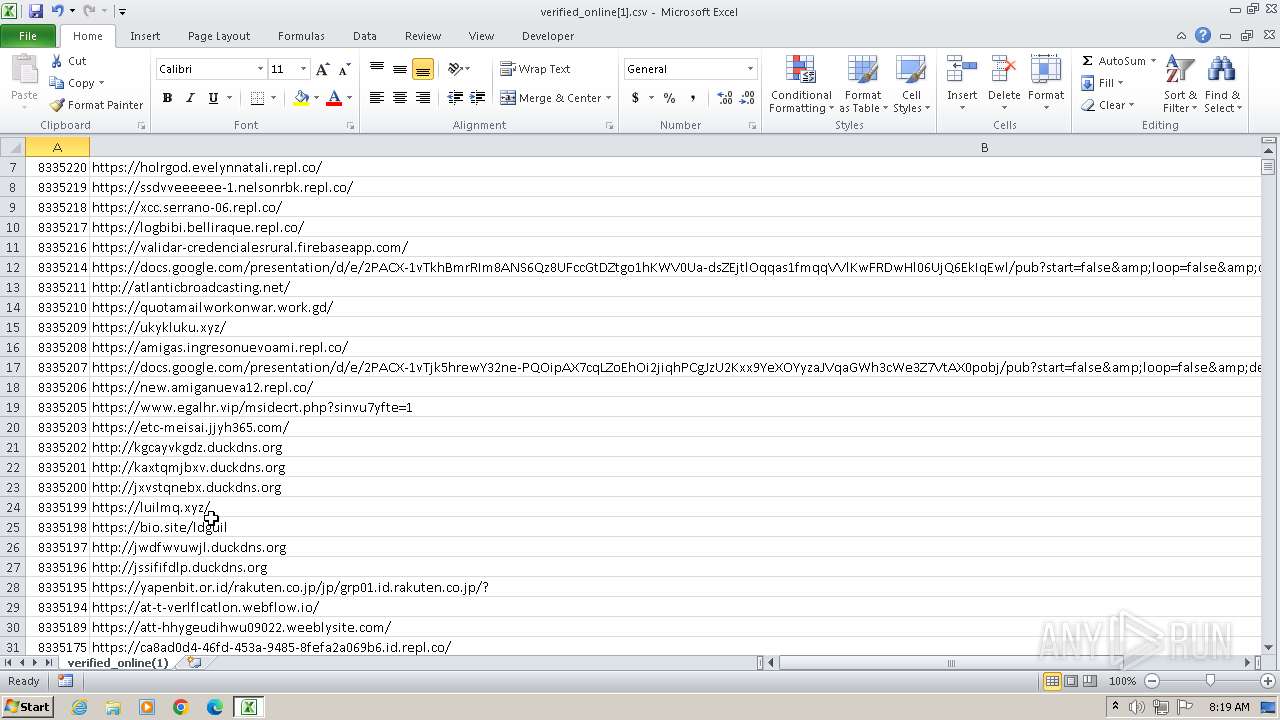Click the zoom slider handle

click(x=1210, y=681)
